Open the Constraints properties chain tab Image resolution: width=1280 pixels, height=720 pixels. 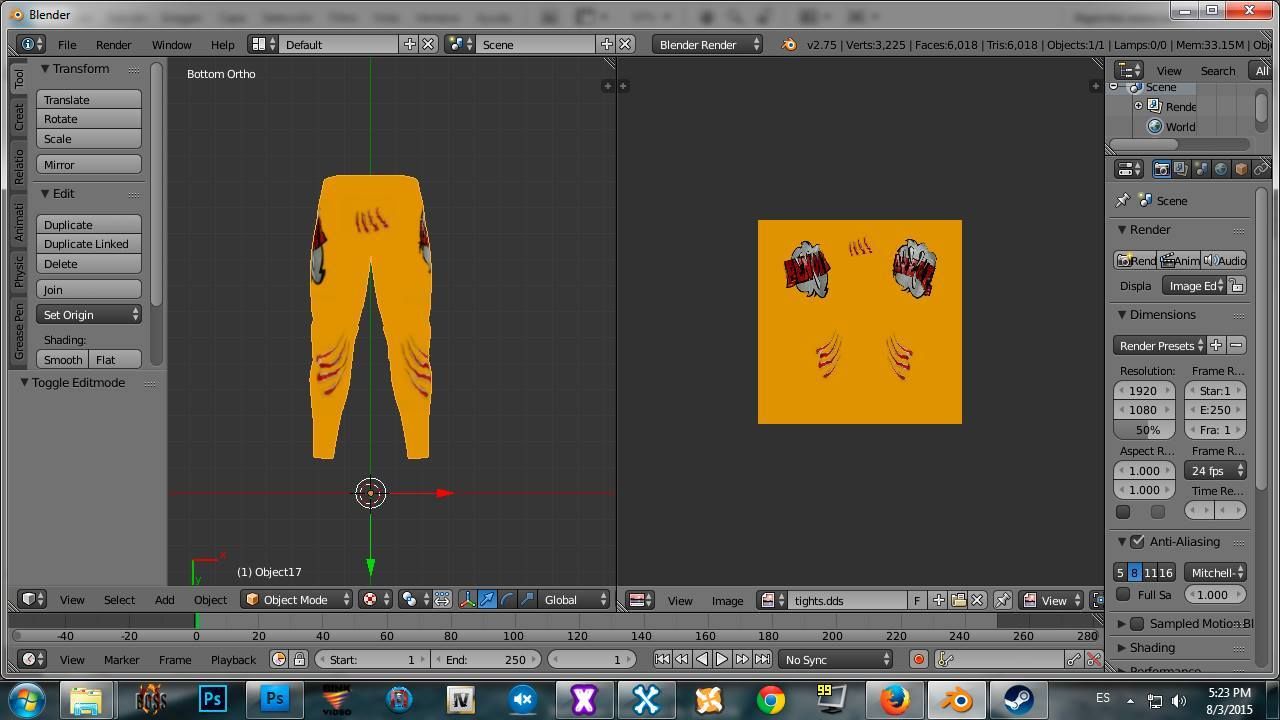coord(1261,169)
